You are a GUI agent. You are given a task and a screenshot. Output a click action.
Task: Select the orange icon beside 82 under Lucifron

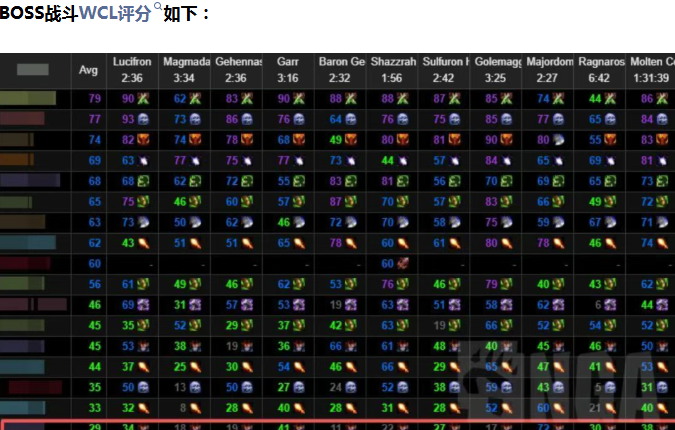click(x=143, y=140)
